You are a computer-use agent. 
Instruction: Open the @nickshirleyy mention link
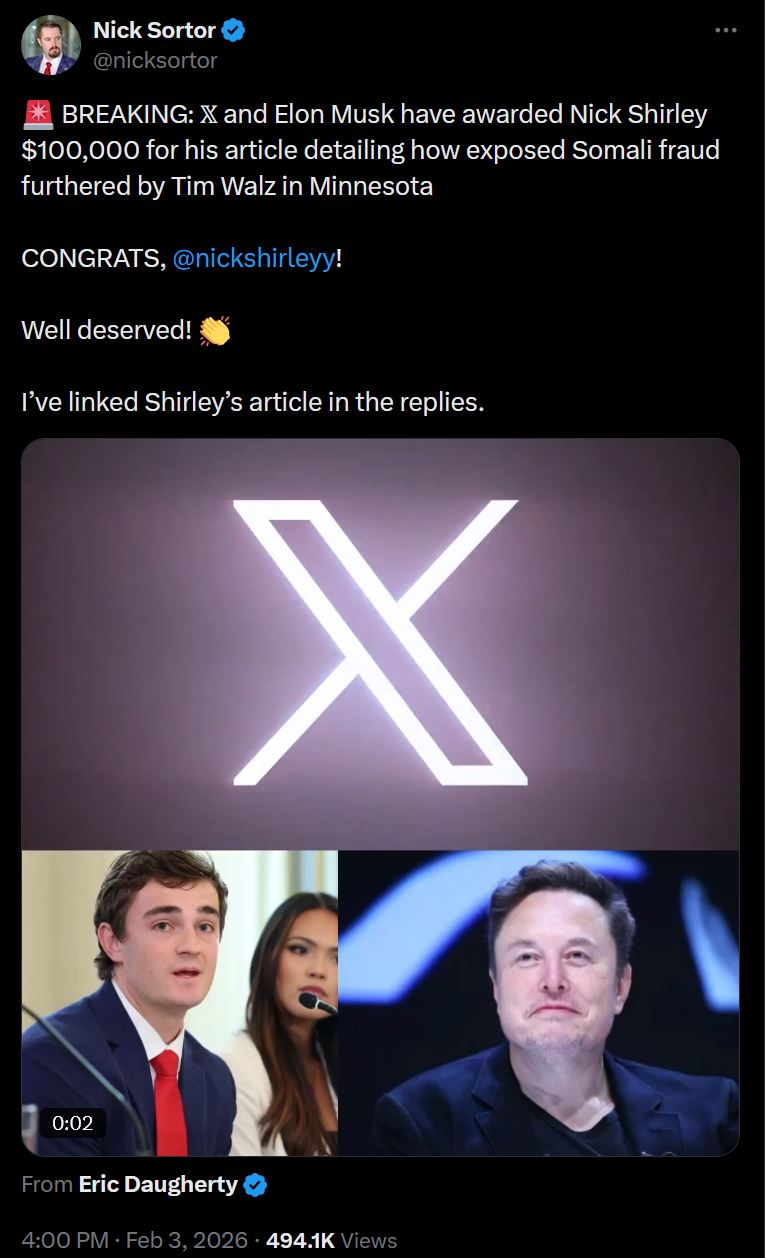[x=254, y=258]
